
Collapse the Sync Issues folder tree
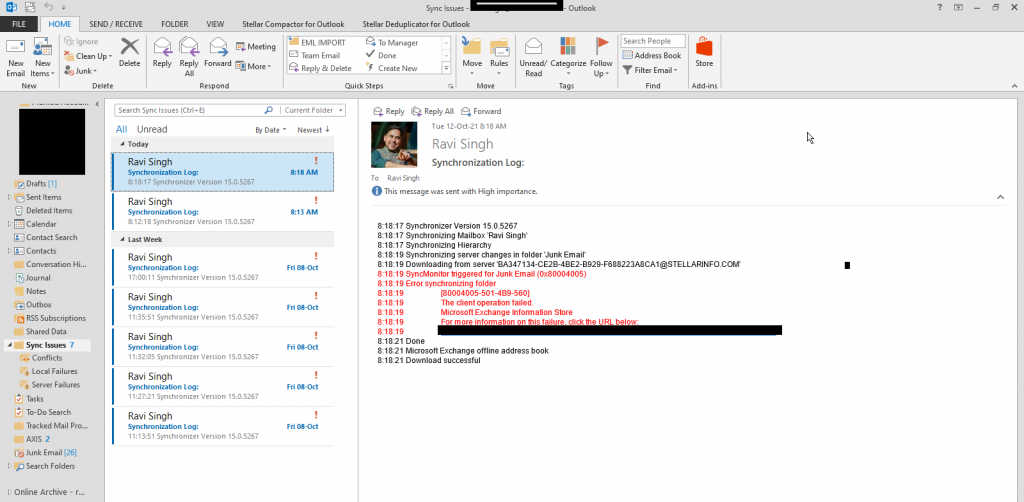click(x=10, y=345)
